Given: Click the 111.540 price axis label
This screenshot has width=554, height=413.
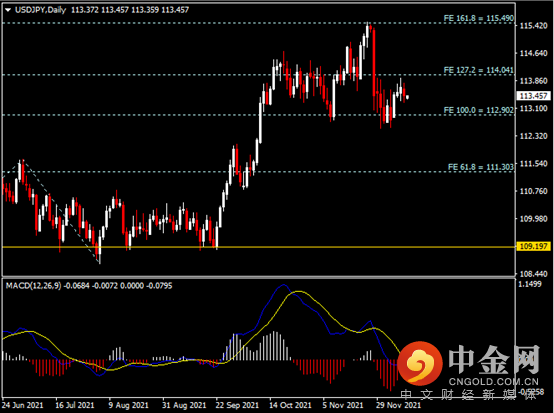Looking at the screenshot, I should click(534, 164).
